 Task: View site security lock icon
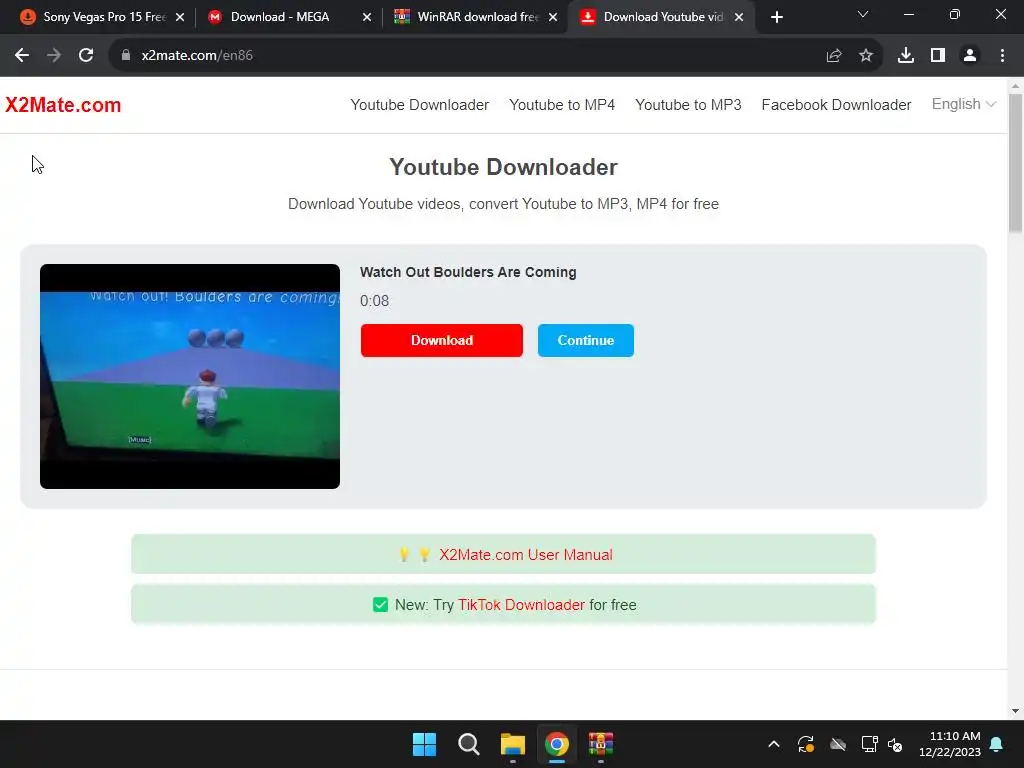(x=126, y=56)
